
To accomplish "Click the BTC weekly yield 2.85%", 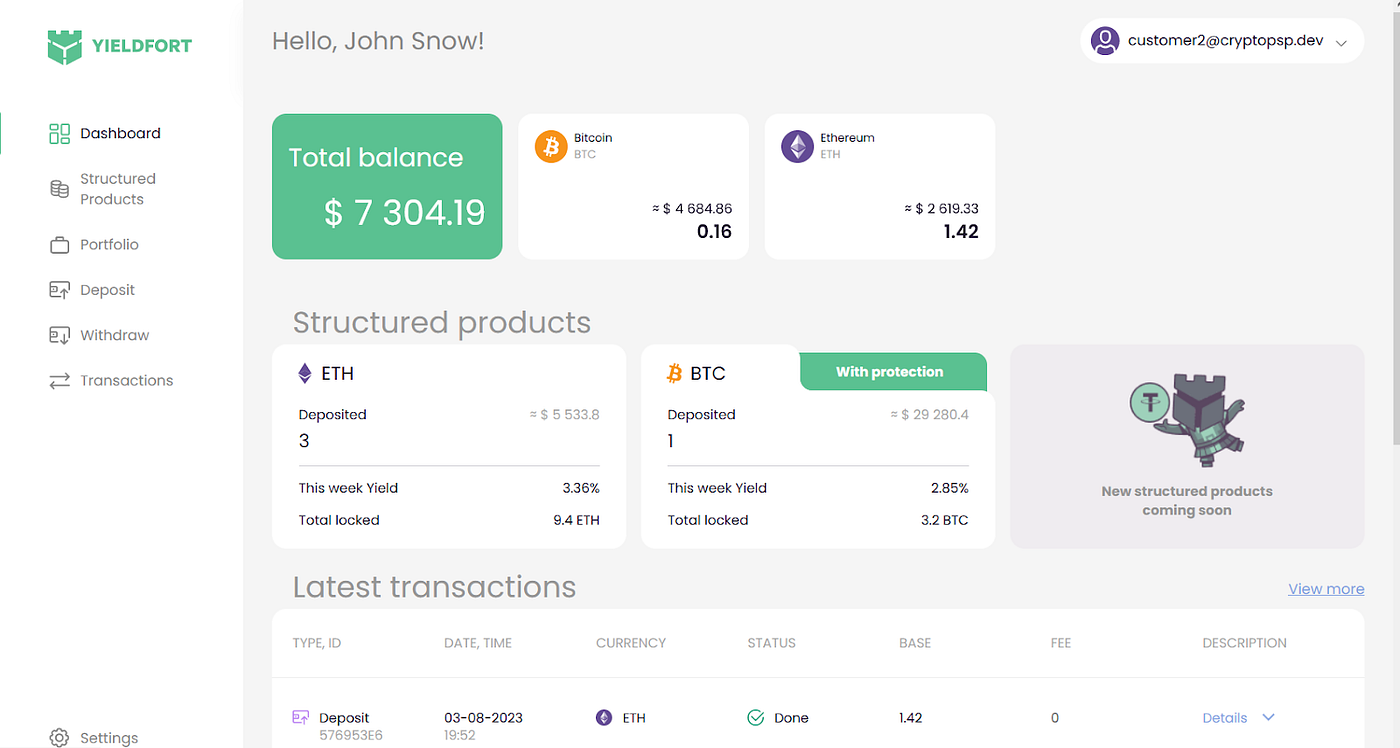I will point(950,488).
